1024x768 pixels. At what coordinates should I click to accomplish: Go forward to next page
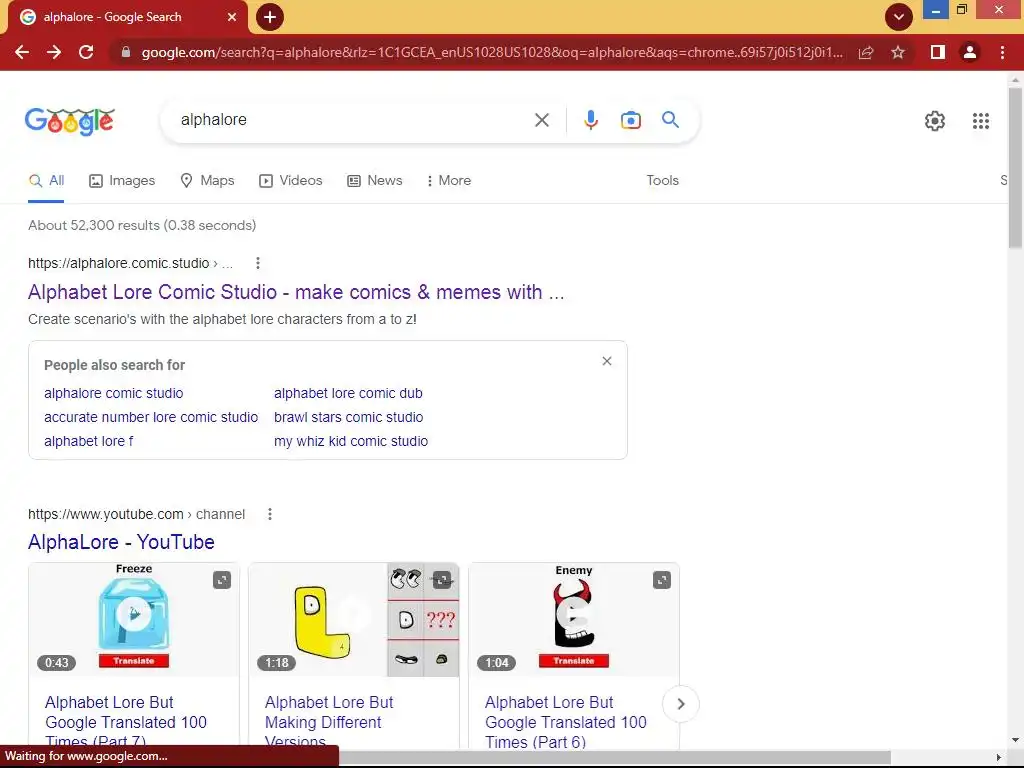point(54,52)
